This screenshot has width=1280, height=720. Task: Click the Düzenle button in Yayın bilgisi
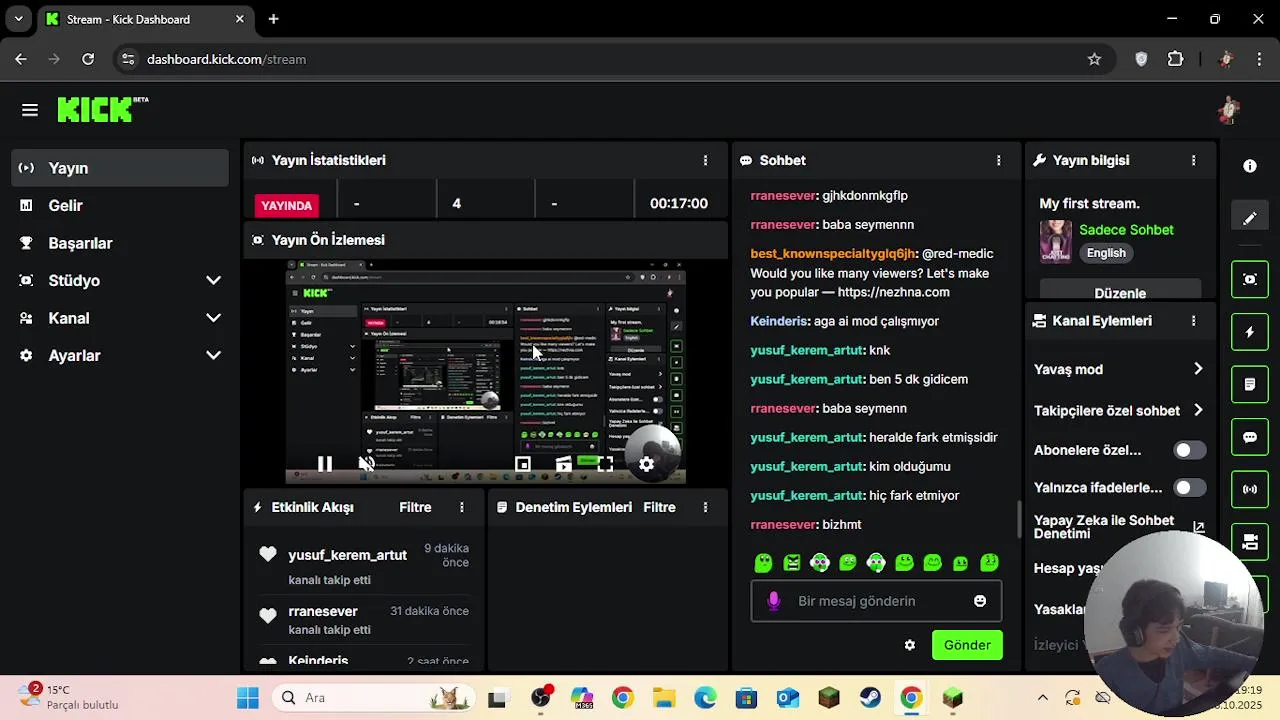coord(1120,291)
